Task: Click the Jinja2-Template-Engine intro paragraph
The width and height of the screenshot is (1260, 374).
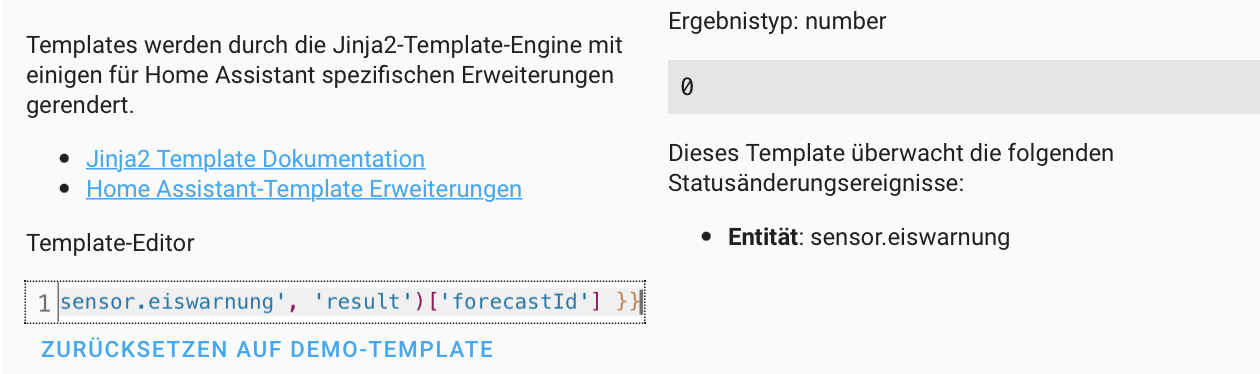Action: click(x=325, y=75)
